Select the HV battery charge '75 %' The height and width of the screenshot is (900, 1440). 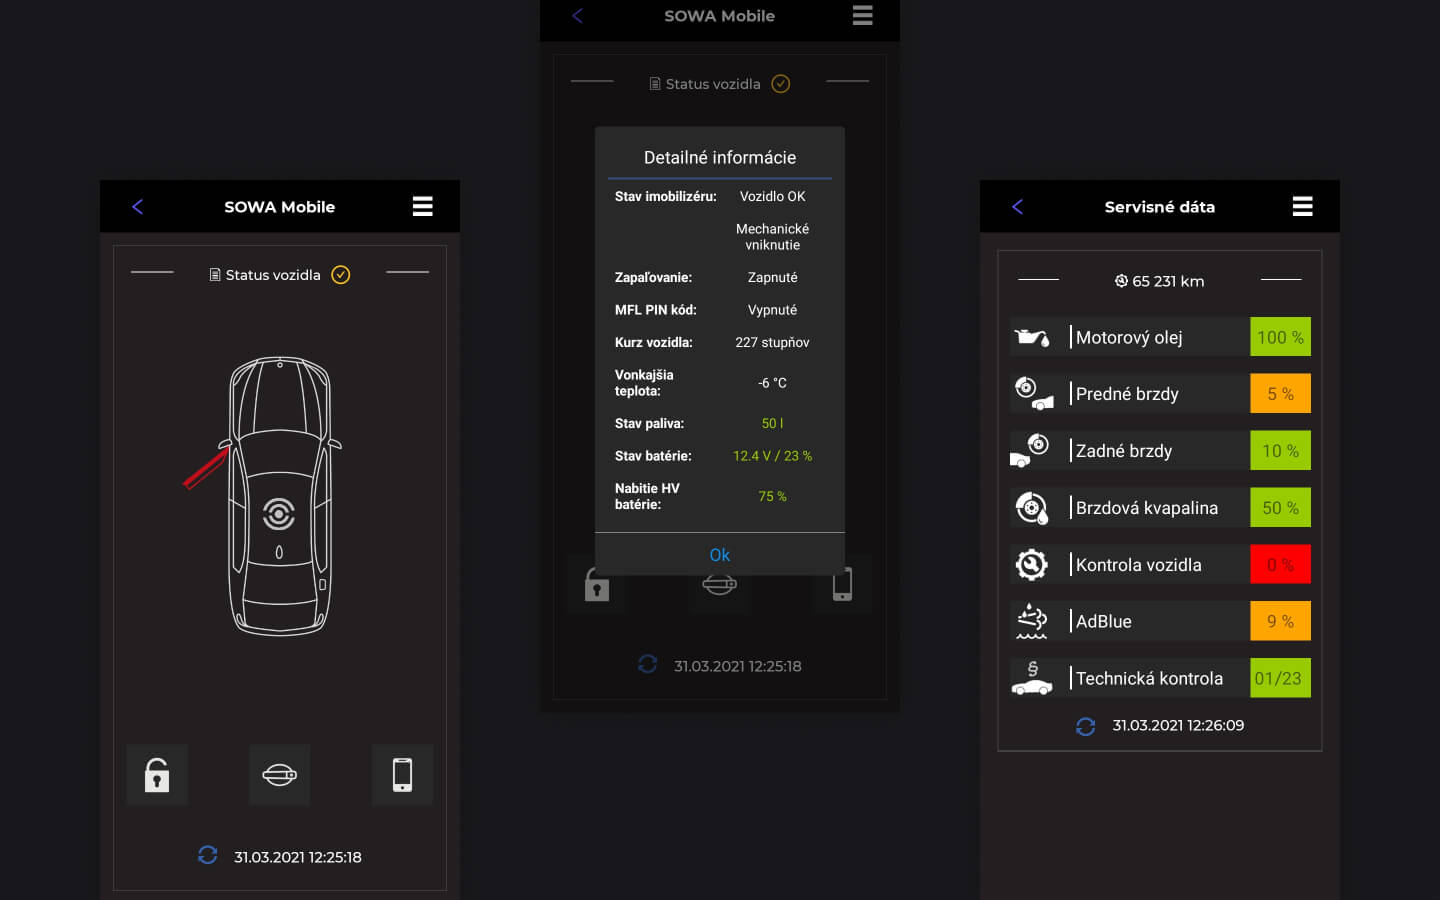(x=772, y=497)
